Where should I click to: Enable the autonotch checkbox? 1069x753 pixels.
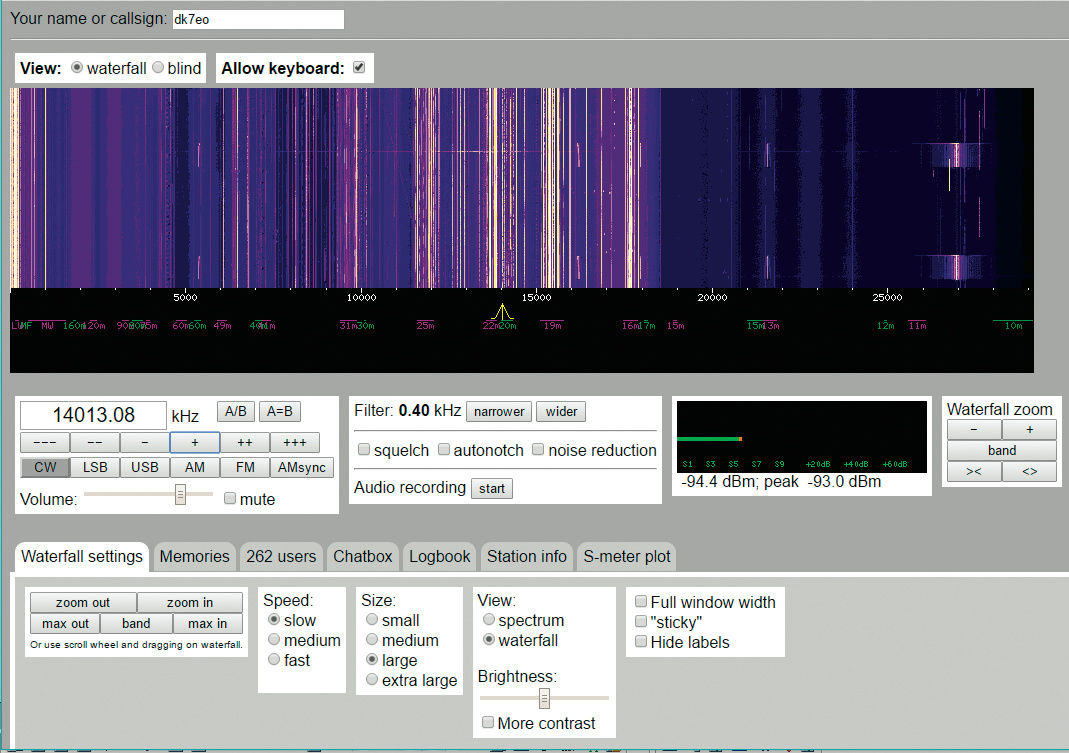(x=444, y=450)
